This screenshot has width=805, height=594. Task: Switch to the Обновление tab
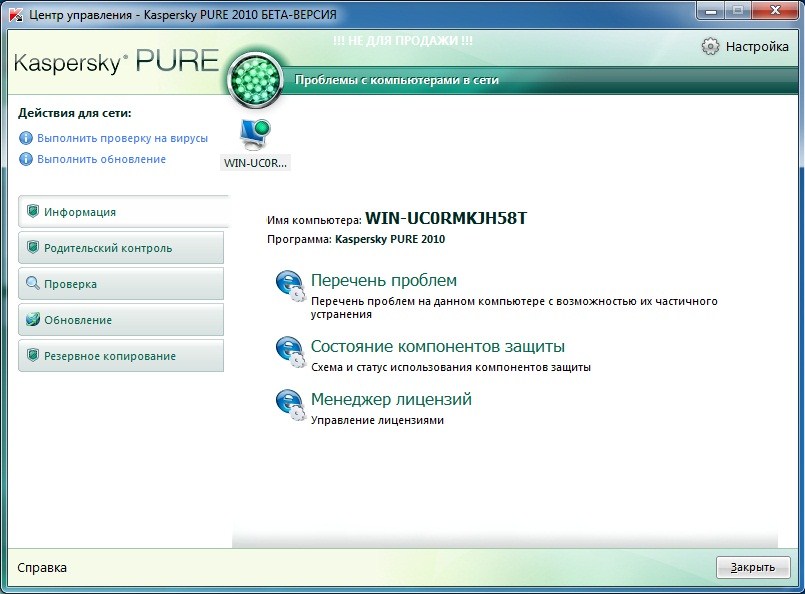point(121,319)
